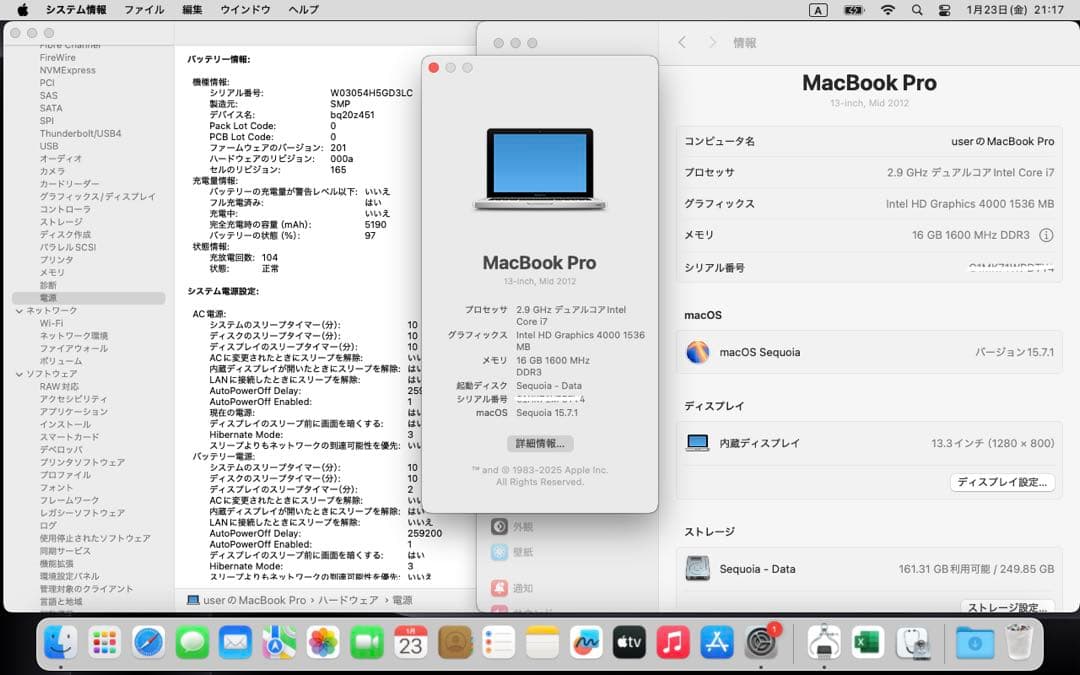The height and width of the screenshot is (675, 1080).
Task: Collapse the ソフトウェア section in the sidebar
Action: (x=22, y=375)
